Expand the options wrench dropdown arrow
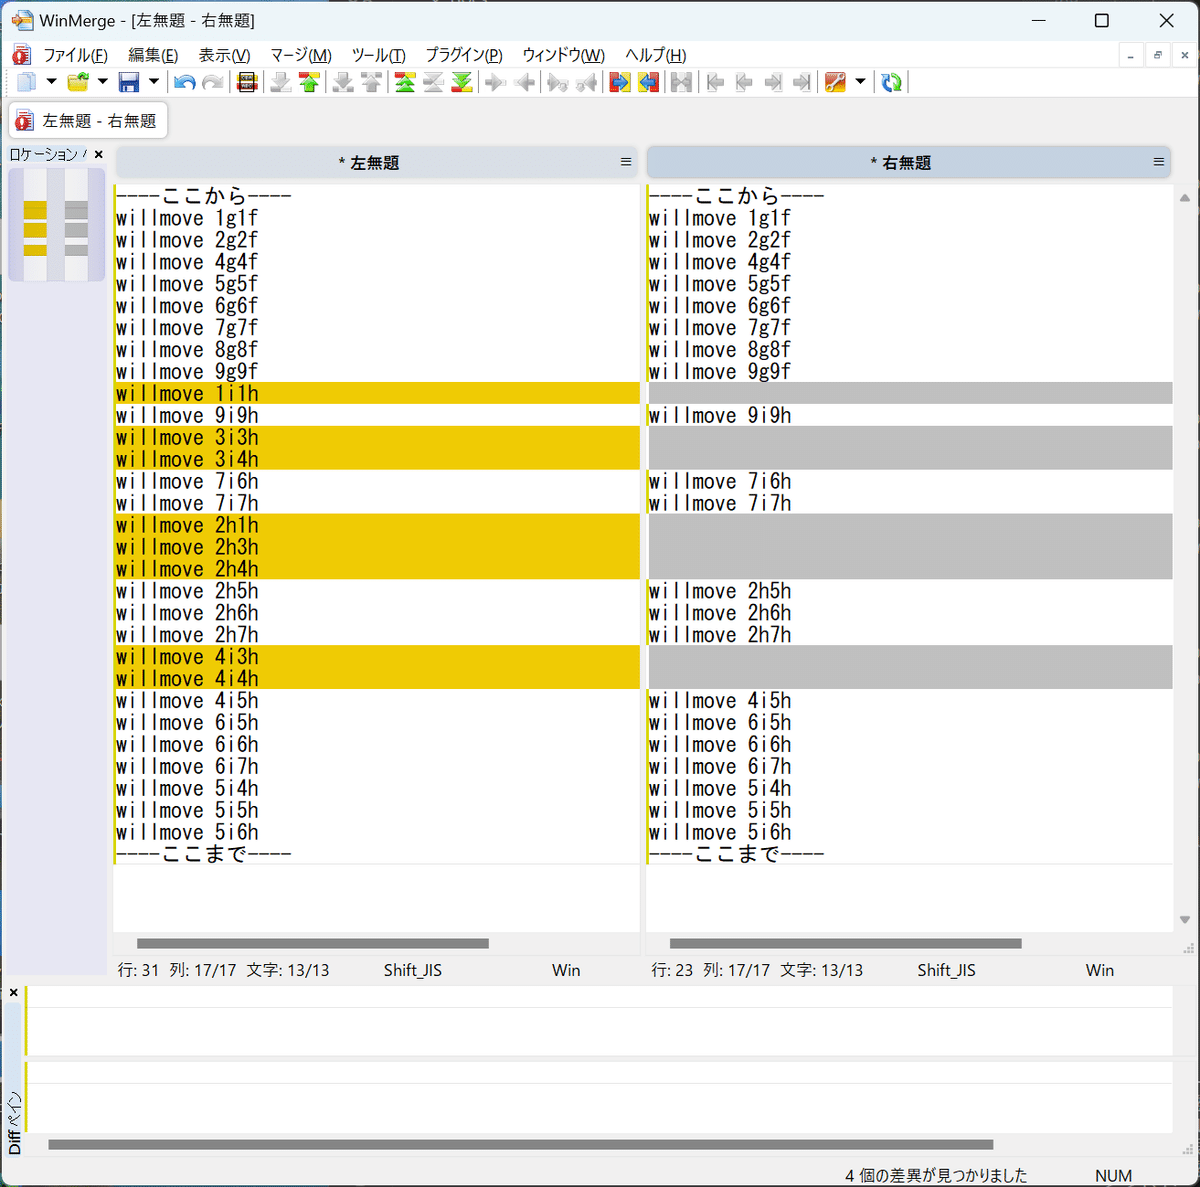Screen dimensions: 1200x1187 [860, 82]
